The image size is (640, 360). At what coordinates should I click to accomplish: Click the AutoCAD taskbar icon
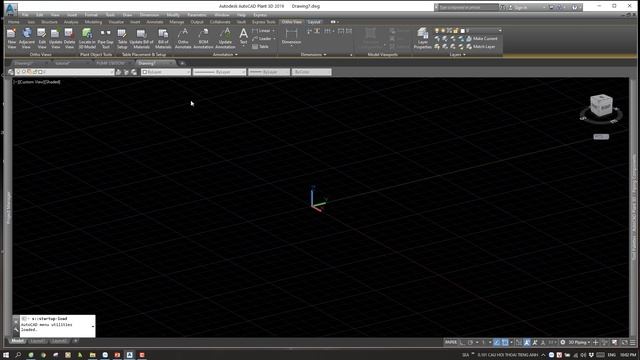pyautogui.click(x=129, y=355)
